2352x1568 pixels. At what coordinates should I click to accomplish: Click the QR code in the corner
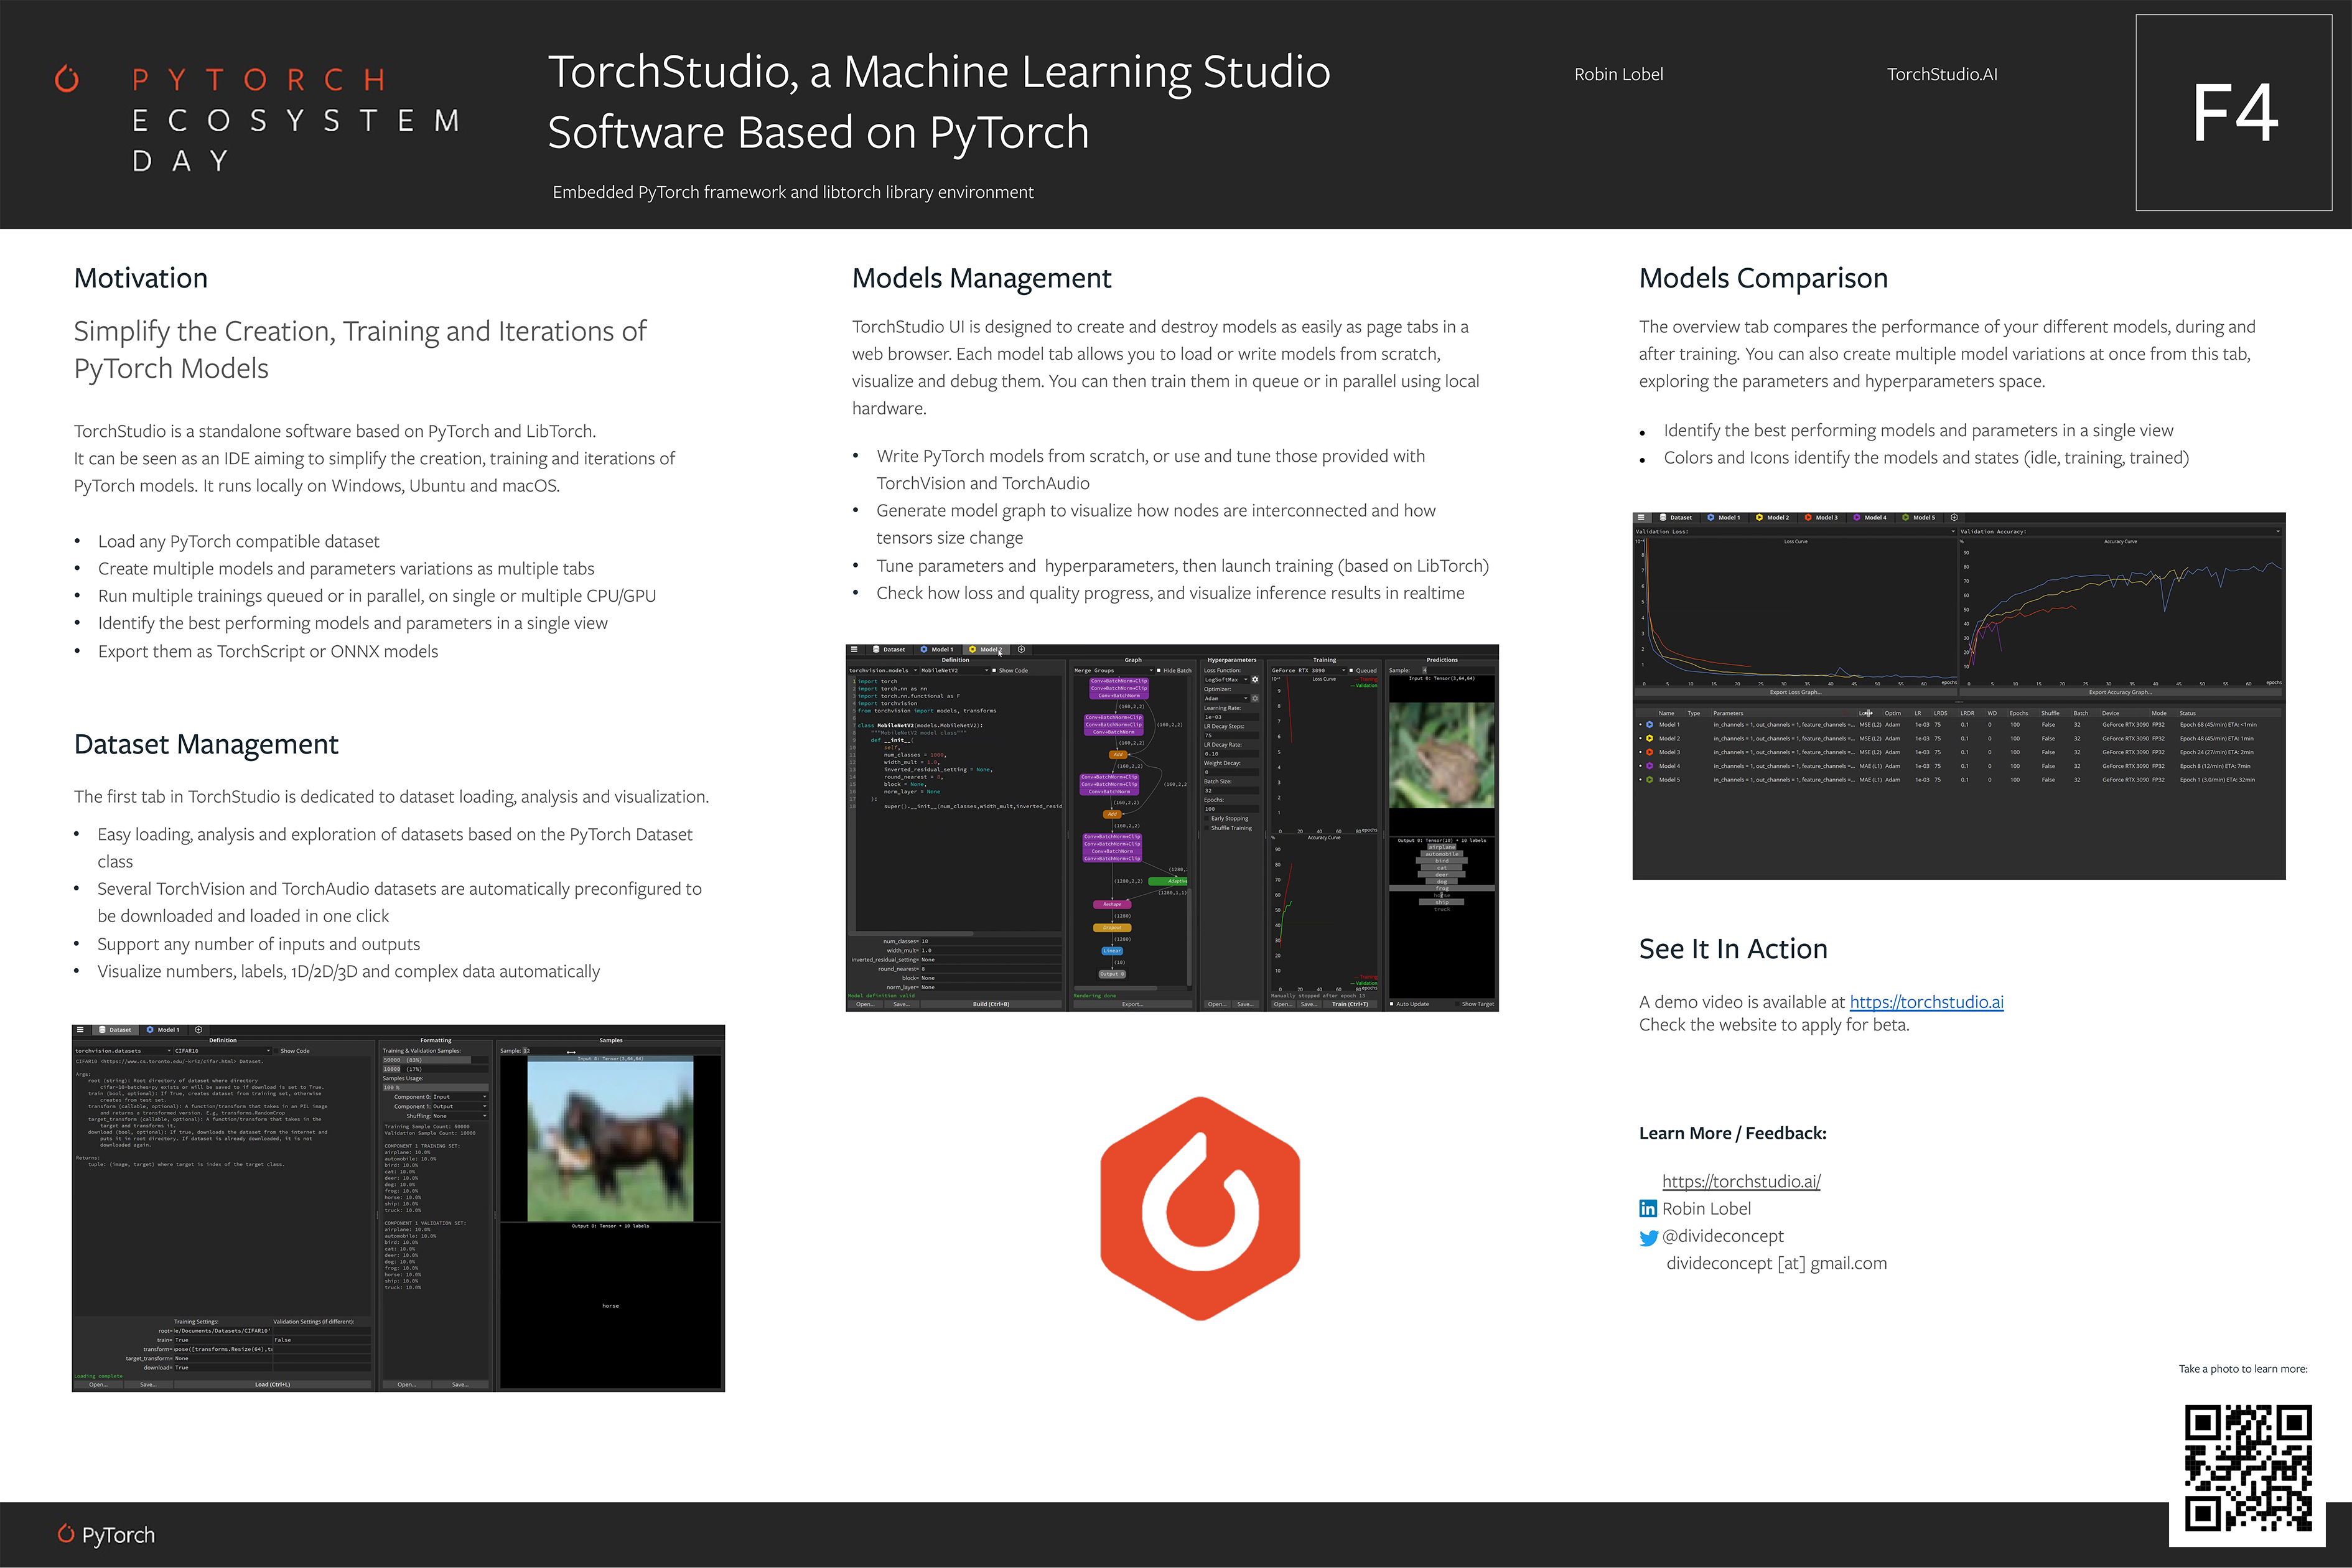[x=2248, y=1467]
